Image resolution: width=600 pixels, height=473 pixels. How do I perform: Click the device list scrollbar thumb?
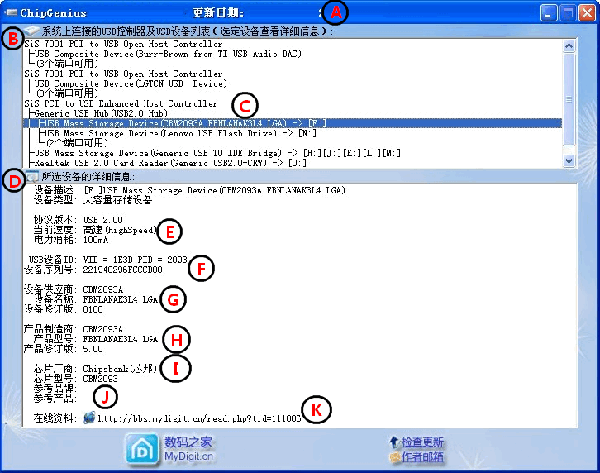(x=569, y=99)
